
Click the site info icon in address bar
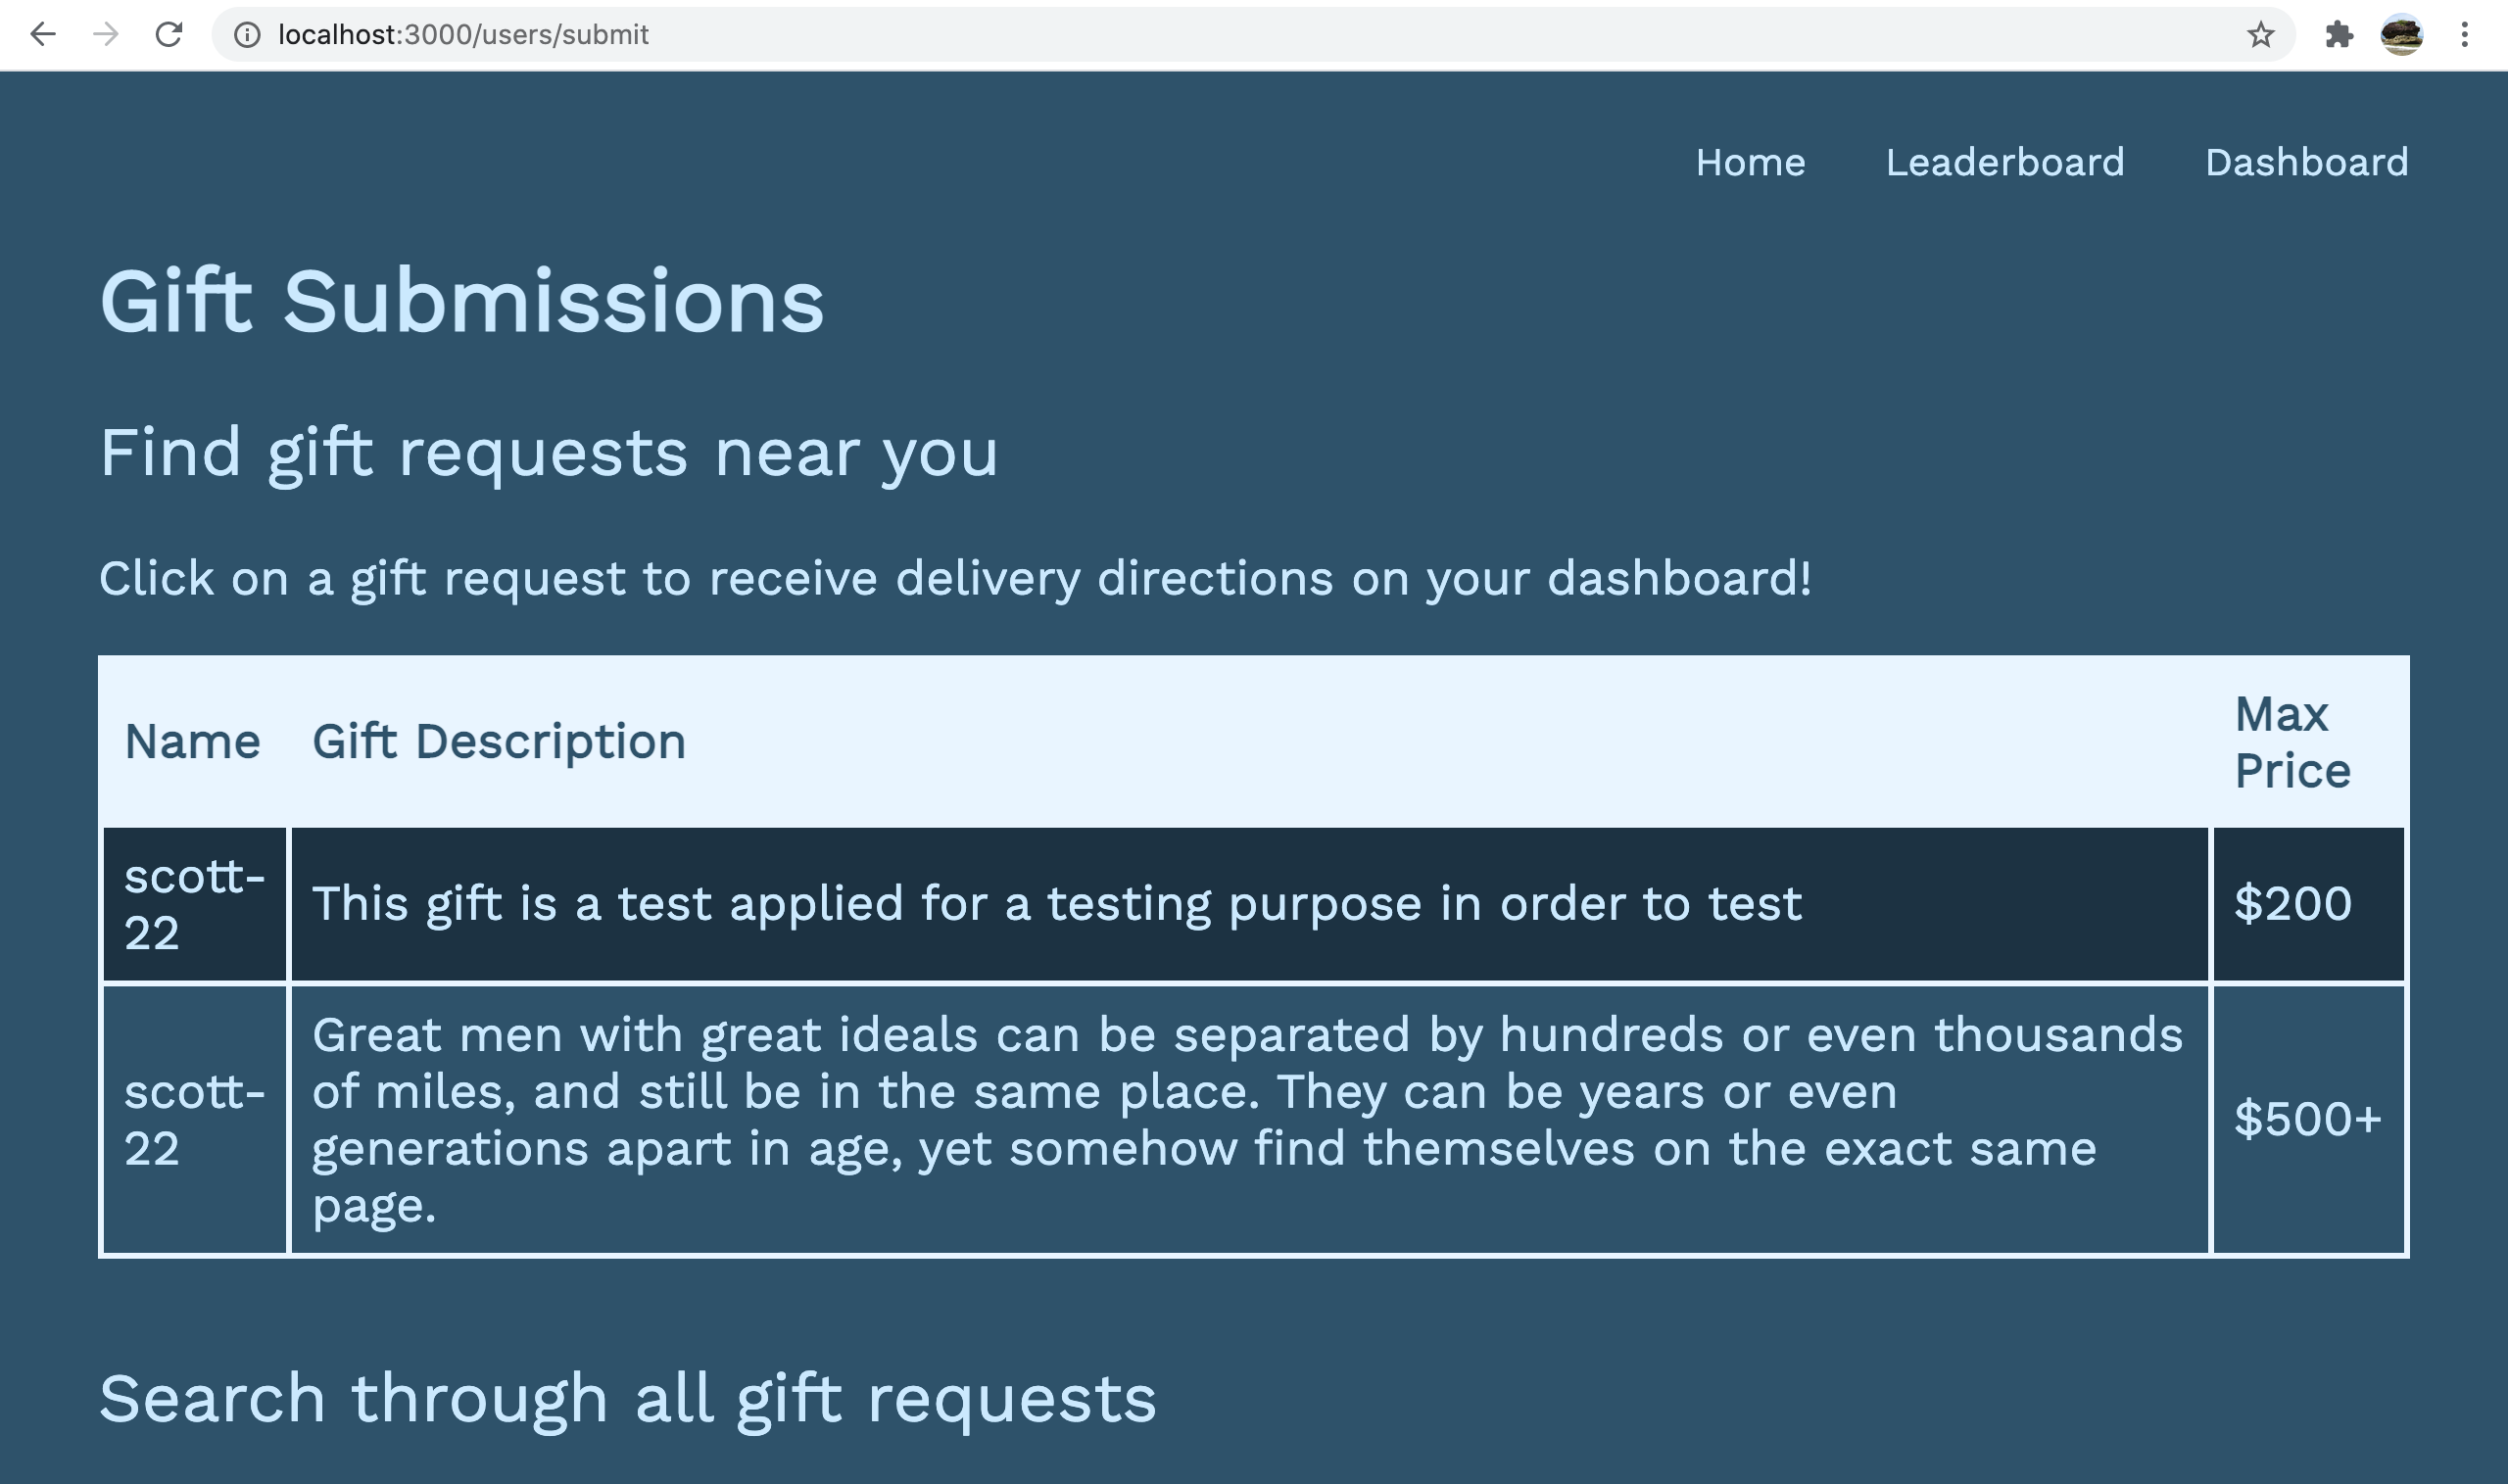[x=247, y=35]
